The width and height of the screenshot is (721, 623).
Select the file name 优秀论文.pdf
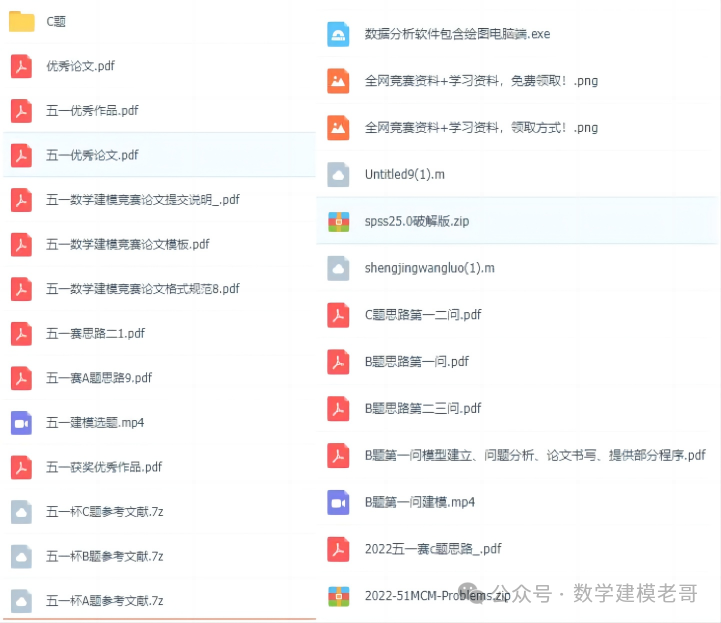[80, 66]
